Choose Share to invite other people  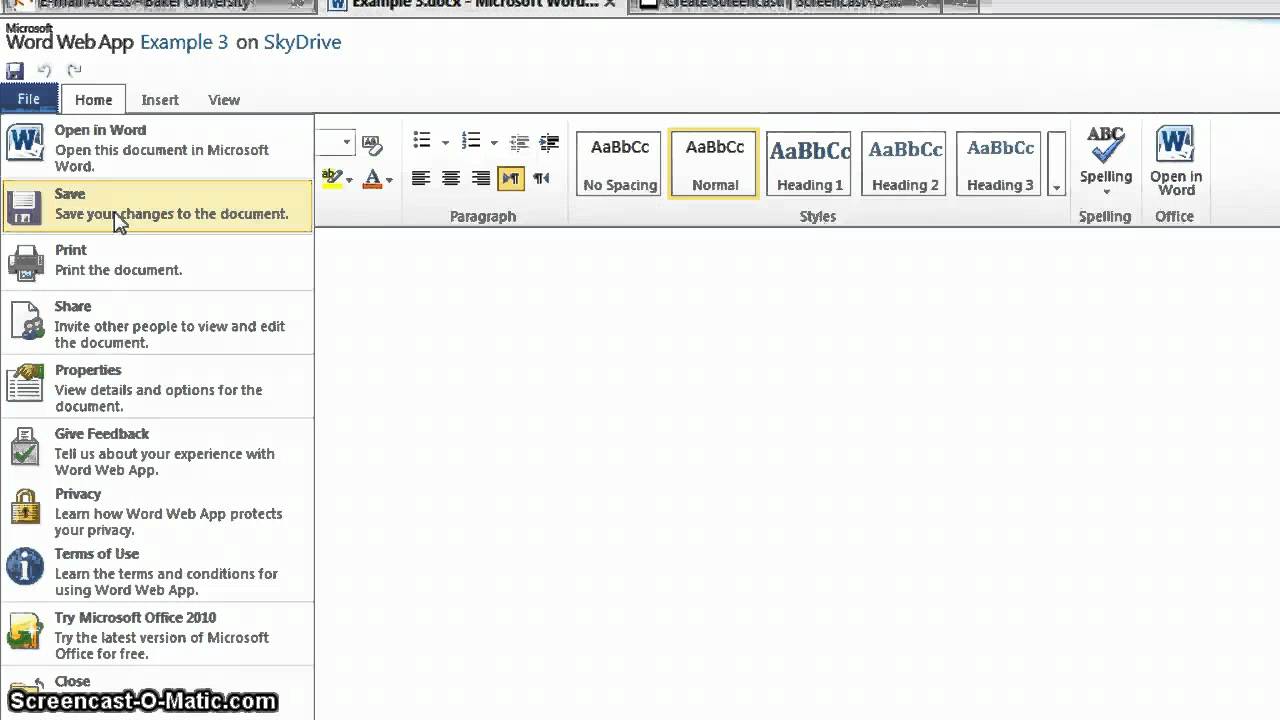pos(158,323)
